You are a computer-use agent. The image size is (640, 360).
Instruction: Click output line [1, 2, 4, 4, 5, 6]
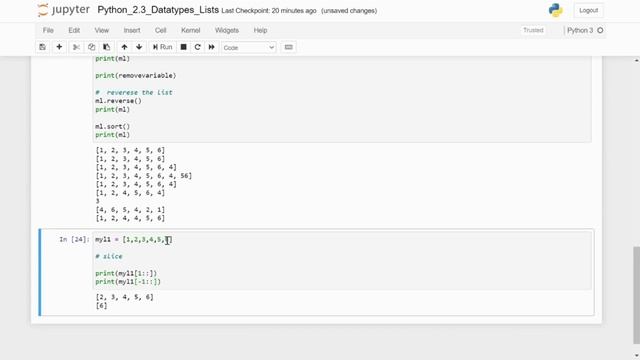tap(130, 218)
